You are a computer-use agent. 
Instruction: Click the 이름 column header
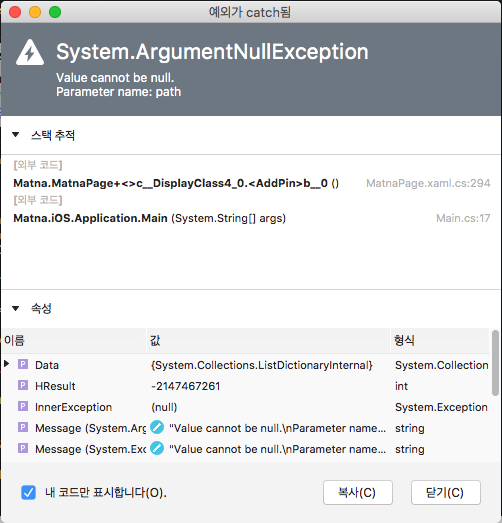[74, 341]
